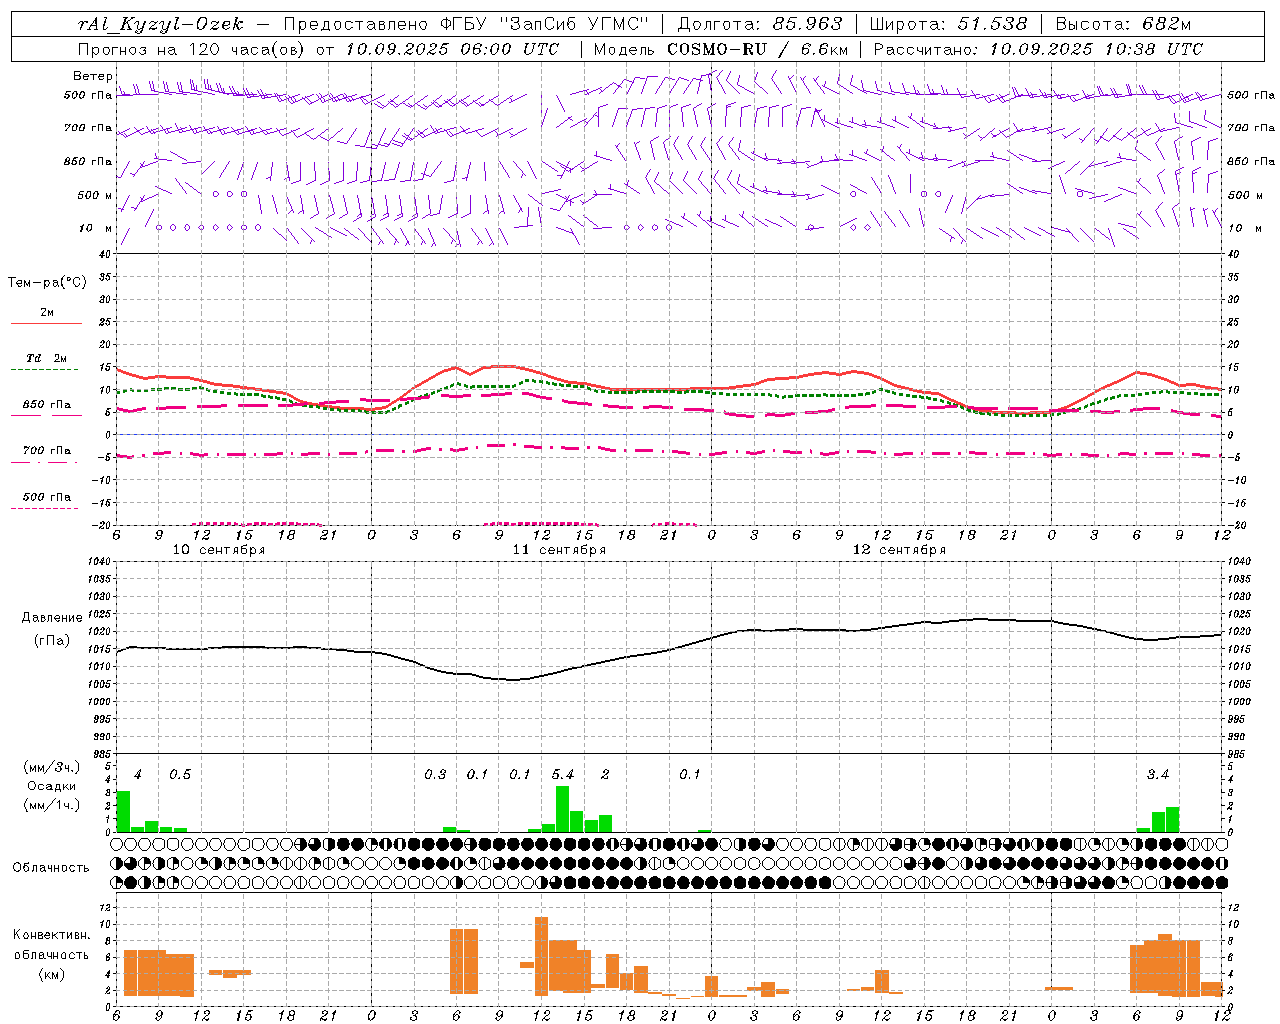Click the line sample under 2м legend entry
Viewport: 1280px width, 1024px height.
[46, 324]
